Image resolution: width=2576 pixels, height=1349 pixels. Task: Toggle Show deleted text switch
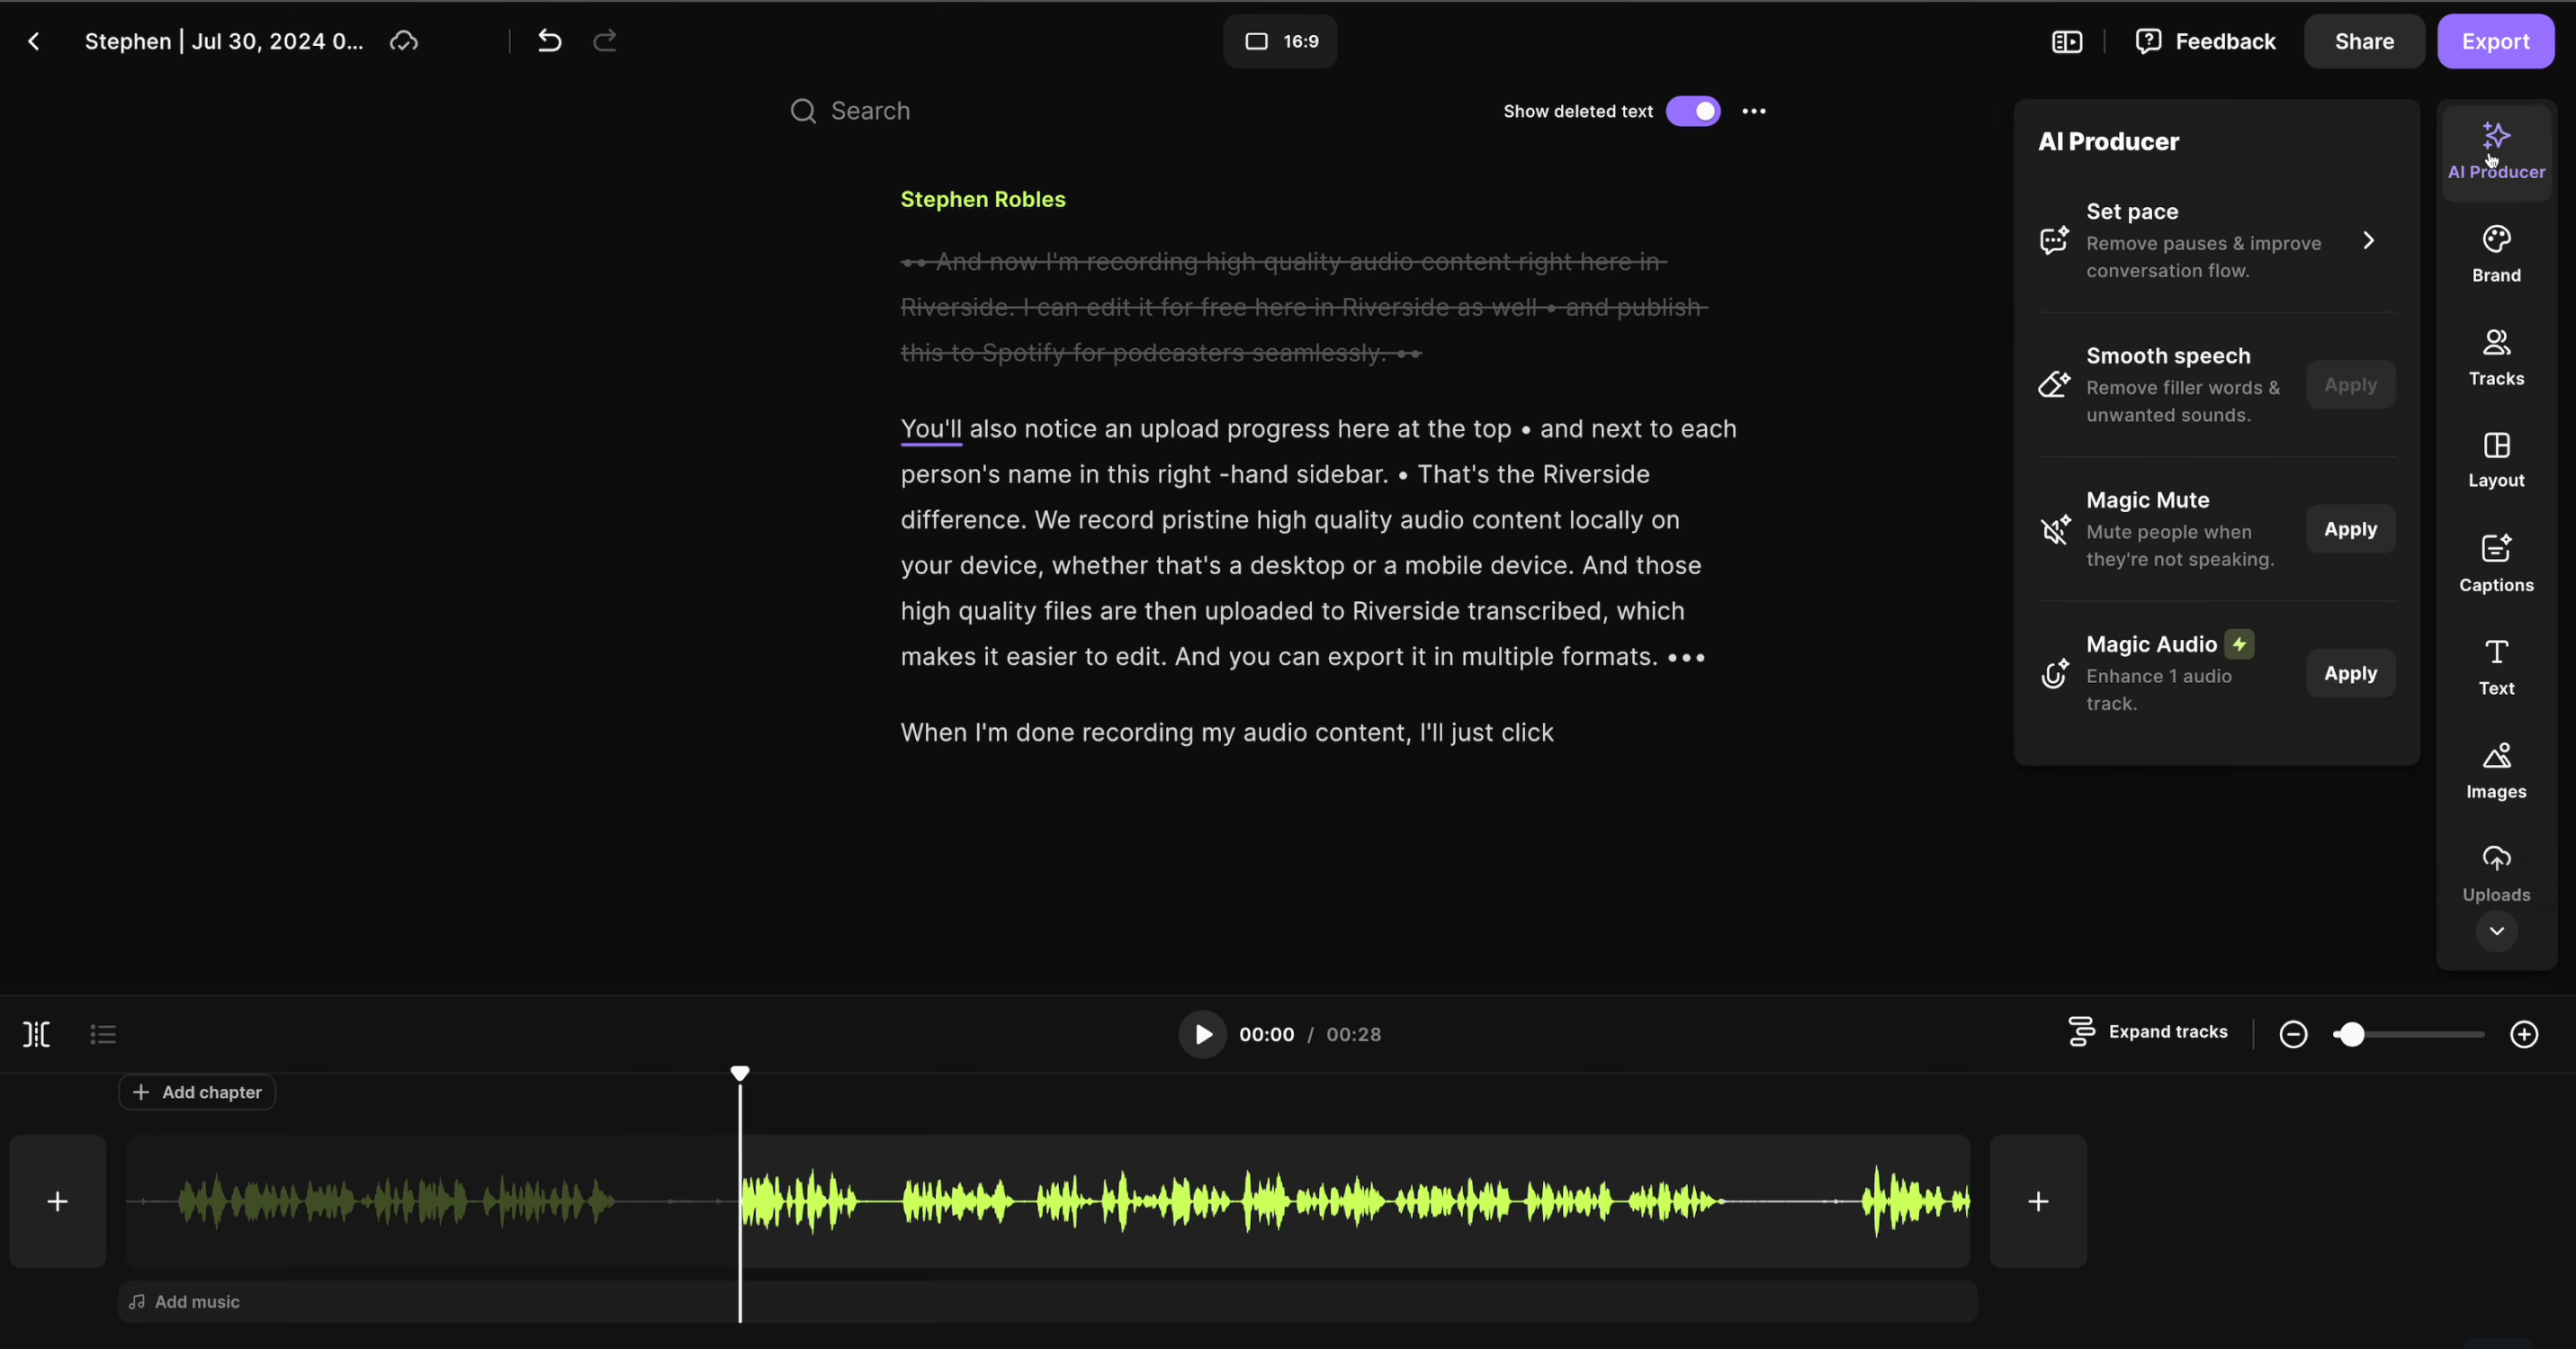pyautogui.click(x=1693, y=111)
